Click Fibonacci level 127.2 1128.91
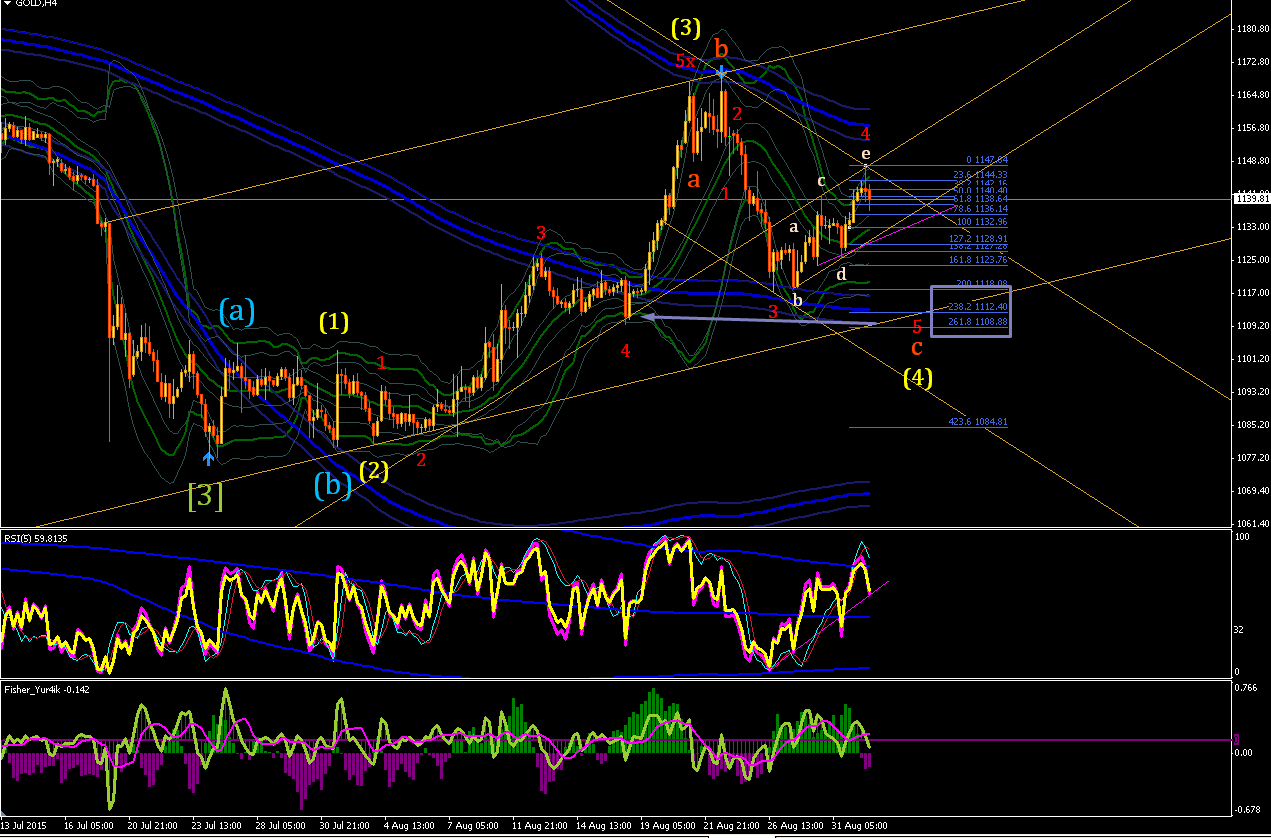Screen dimensions: 1271x838 pyautogui.click(x=978, y=238)
